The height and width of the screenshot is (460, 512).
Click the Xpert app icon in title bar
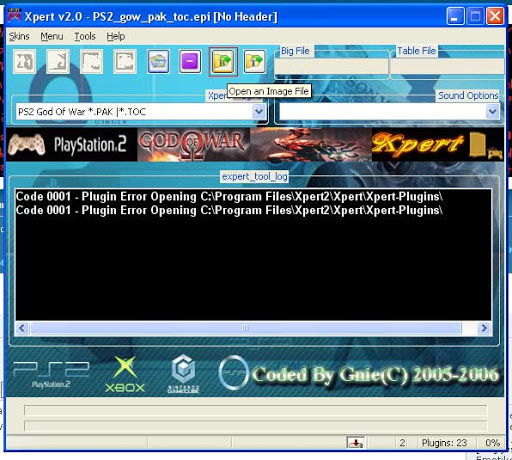[x=15, y=16]
